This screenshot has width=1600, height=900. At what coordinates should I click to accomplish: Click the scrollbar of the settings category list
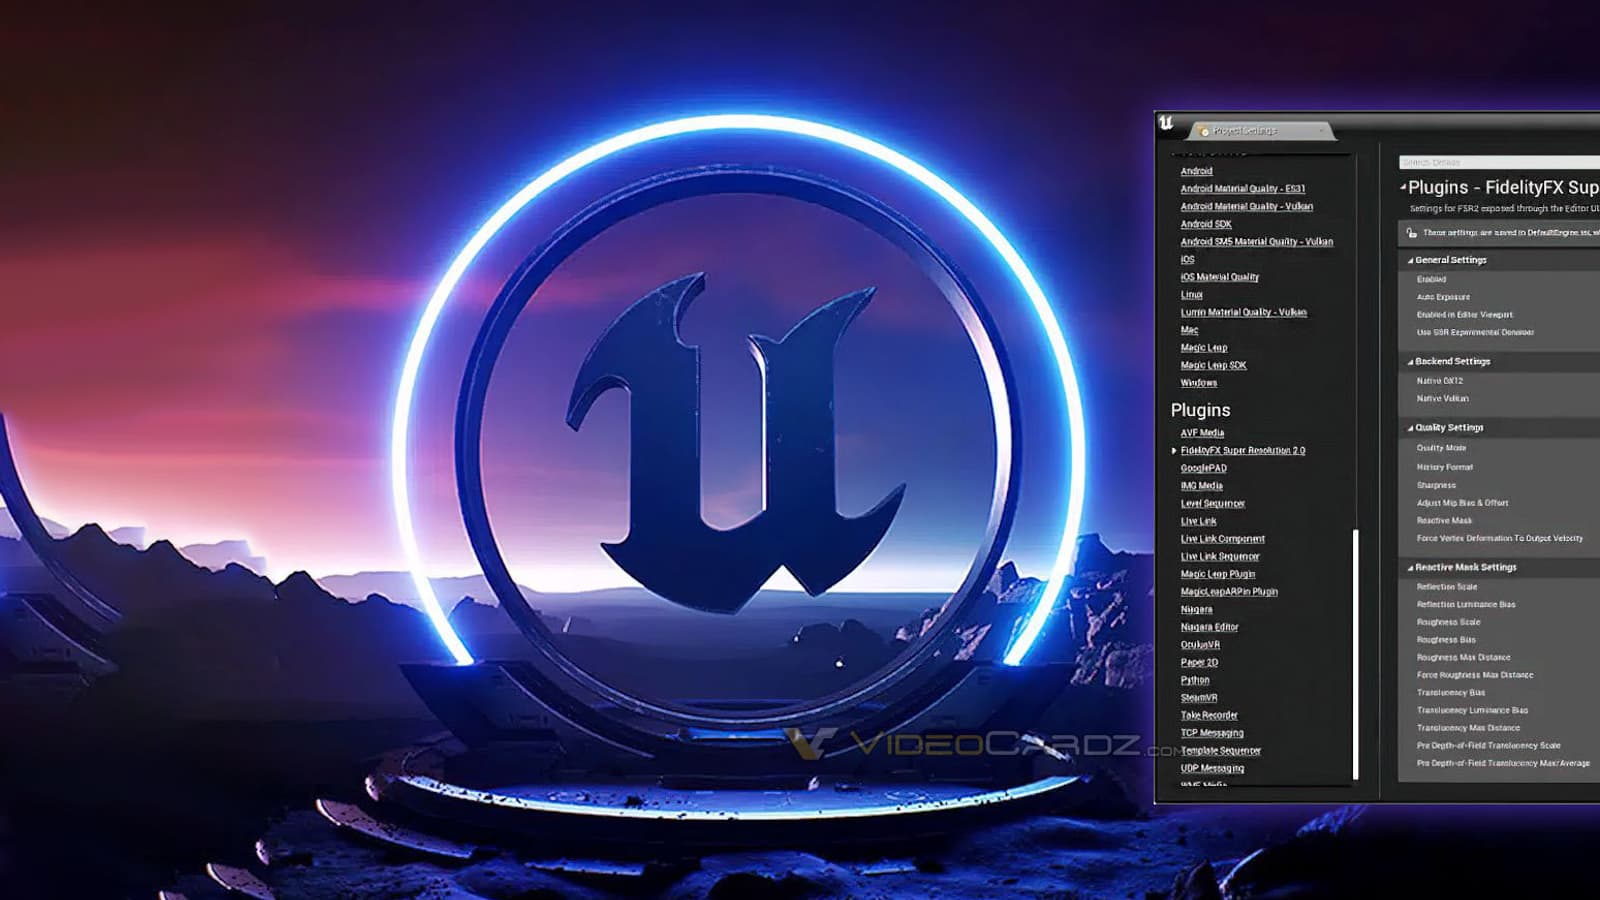click(x=1356, y=654)
